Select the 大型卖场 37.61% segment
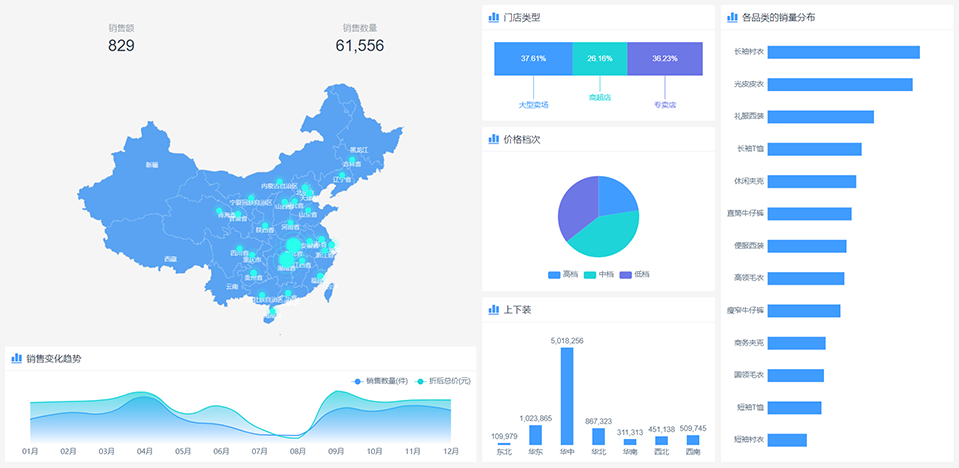Screen dimensions: 959x468 (533, 59)
